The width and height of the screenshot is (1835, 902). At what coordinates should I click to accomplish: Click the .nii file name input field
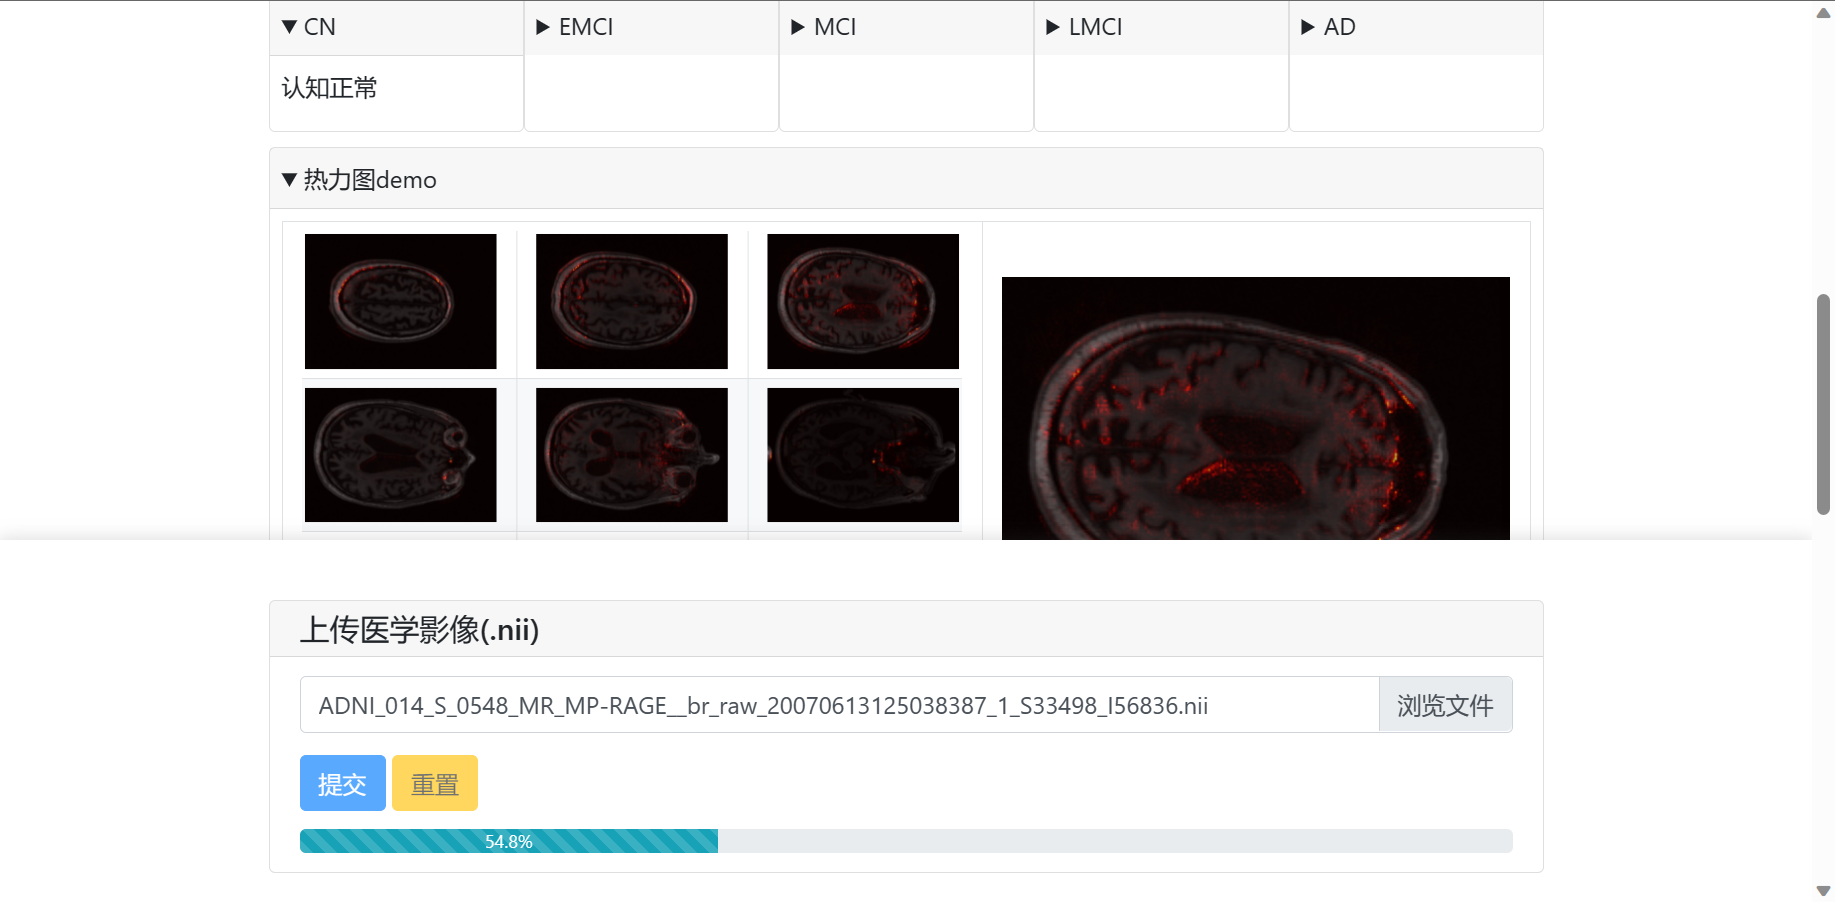[x=838, y=705]
